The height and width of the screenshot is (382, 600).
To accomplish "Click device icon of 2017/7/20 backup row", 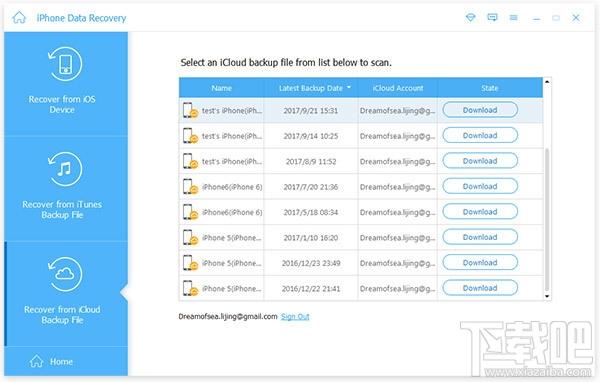I will pyautogui.click(x=190, y=187).
